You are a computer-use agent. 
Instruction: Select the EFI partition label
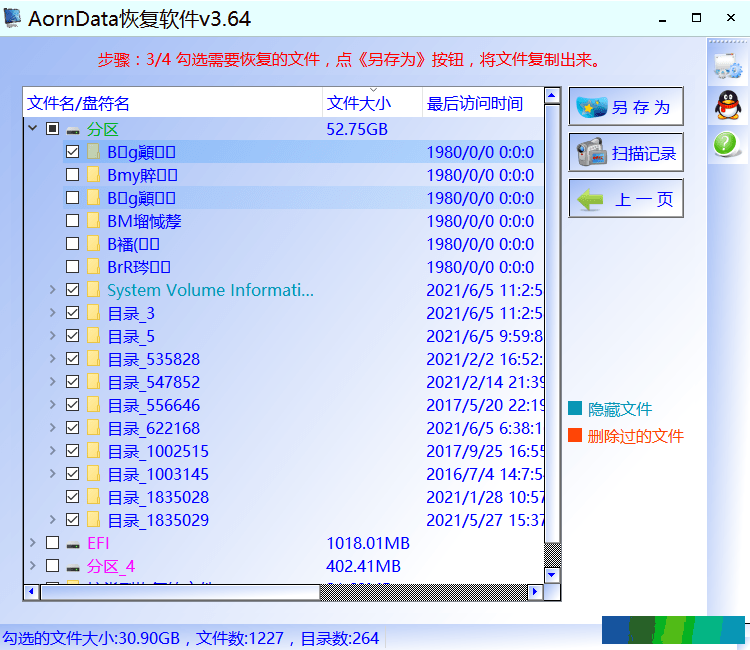(x=98, y=543)
